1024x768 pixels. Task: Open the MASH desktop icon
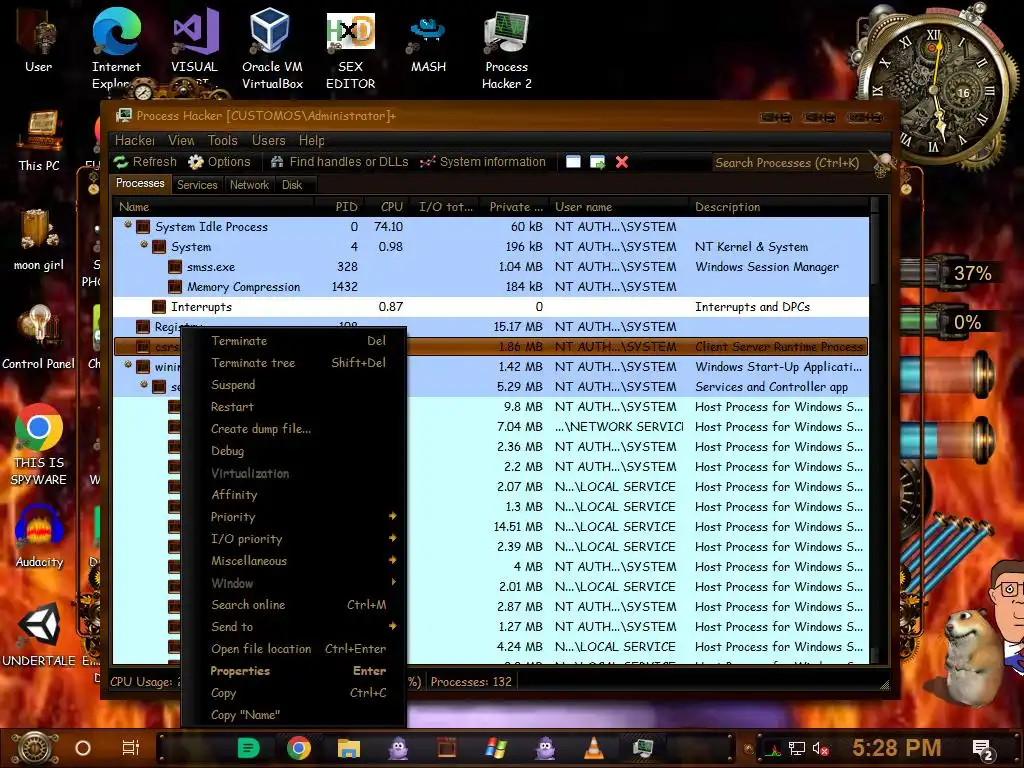(x=428, y=42)
